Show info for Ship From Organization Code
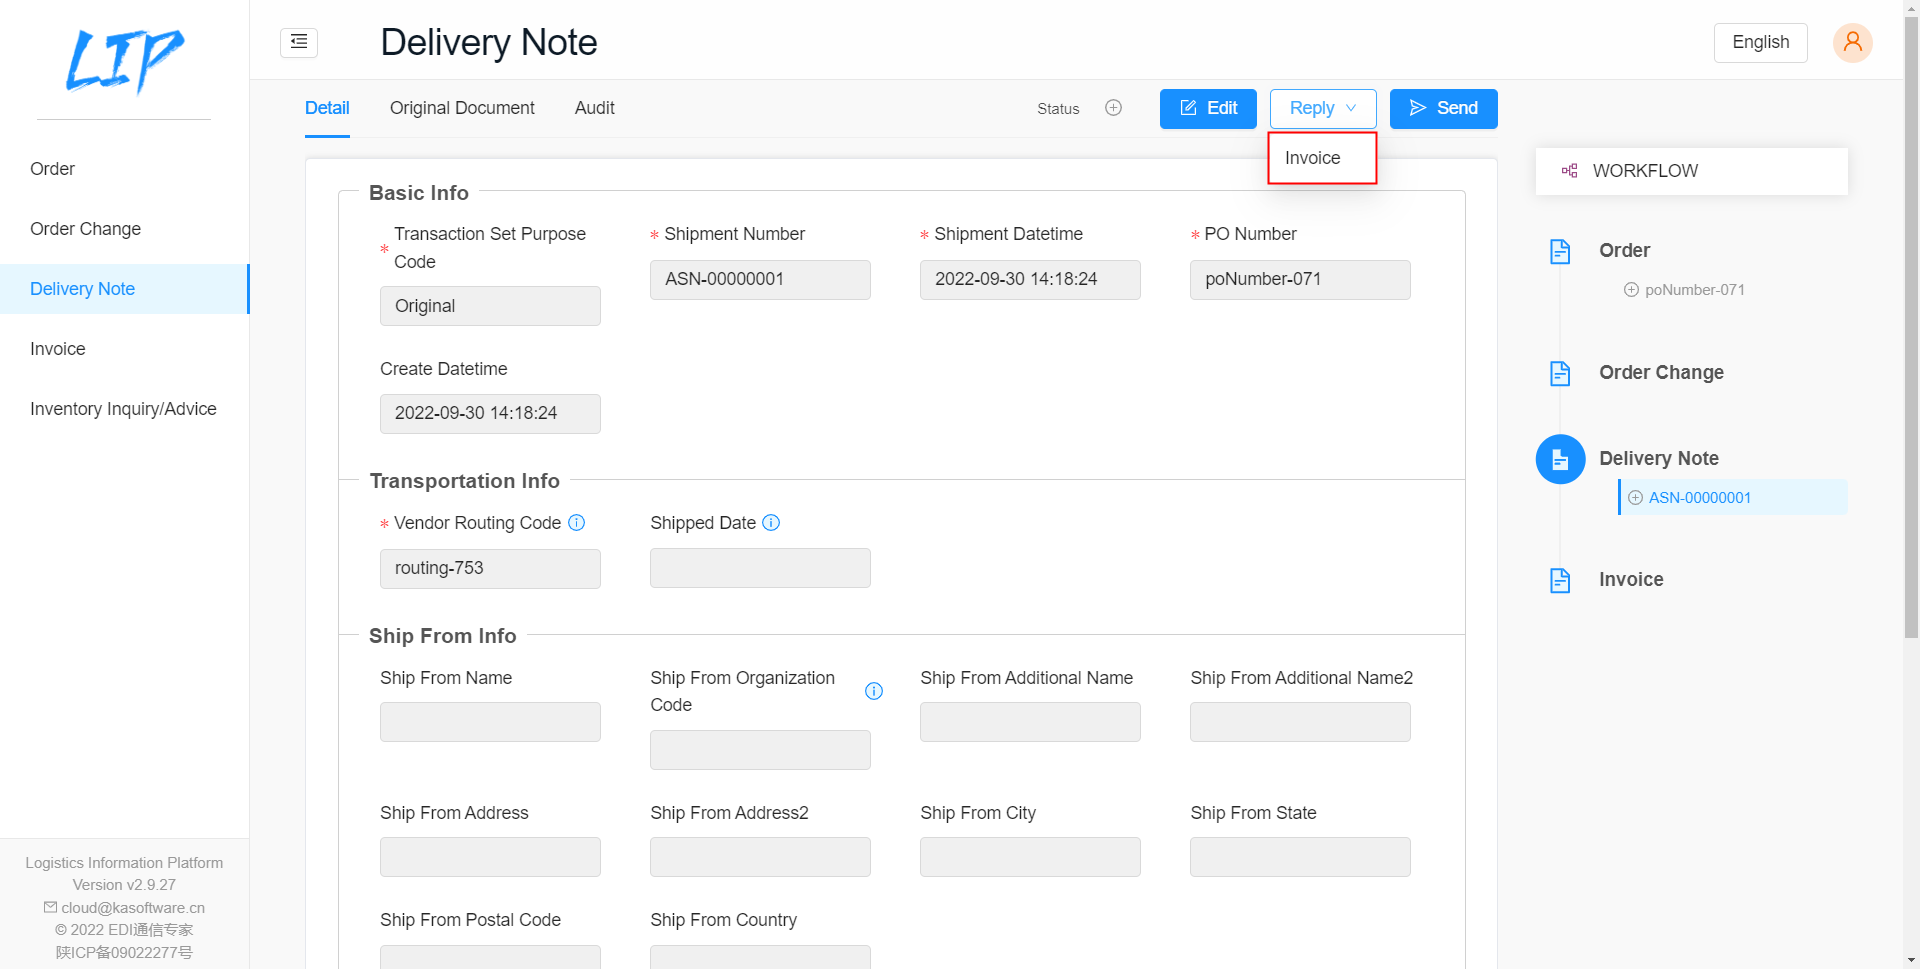Screen dimensions: 1920x969 [874, 691]
